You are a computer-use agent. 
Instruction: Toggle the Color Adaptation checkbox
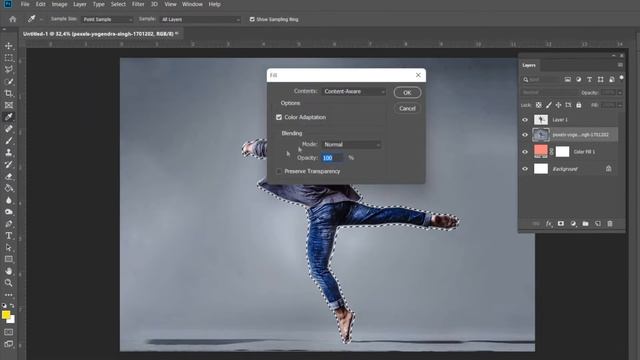pos(279,117)
